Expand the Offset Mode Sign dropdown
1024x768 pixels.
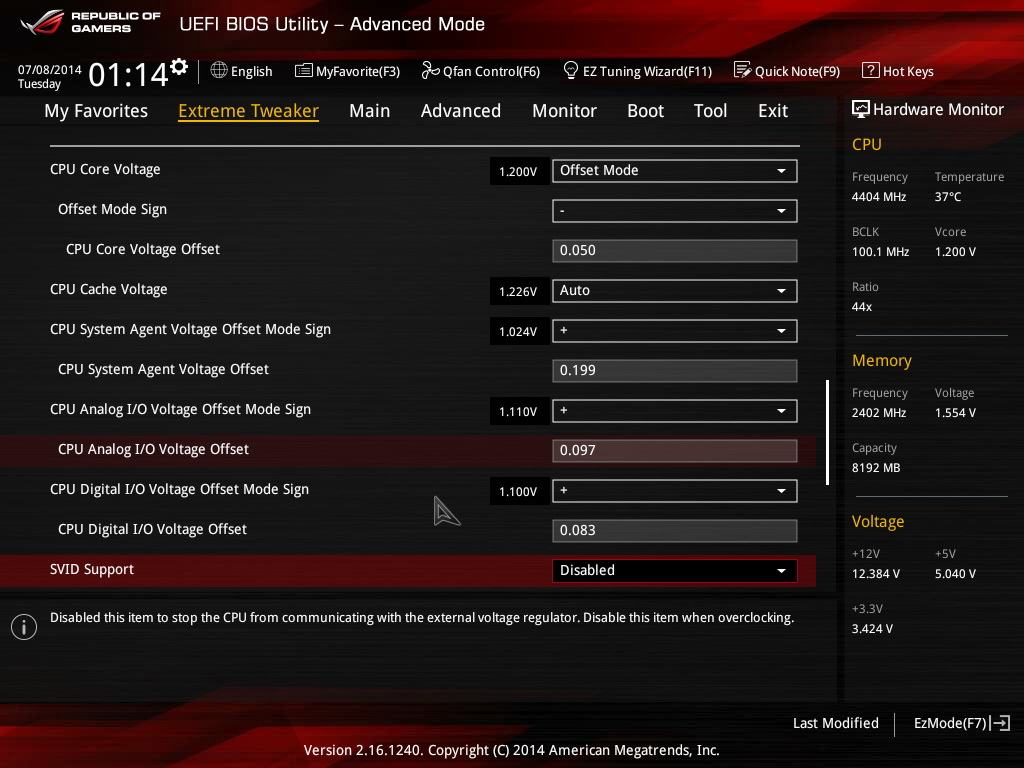pyautogui.click(x=675, y=211)
